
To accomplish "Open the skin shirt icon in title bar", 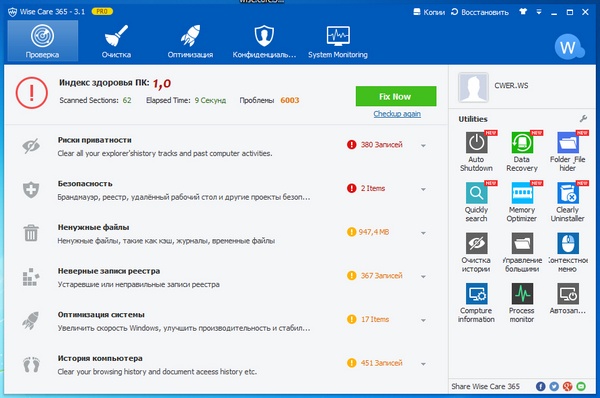I will click(x=523, y=11).
